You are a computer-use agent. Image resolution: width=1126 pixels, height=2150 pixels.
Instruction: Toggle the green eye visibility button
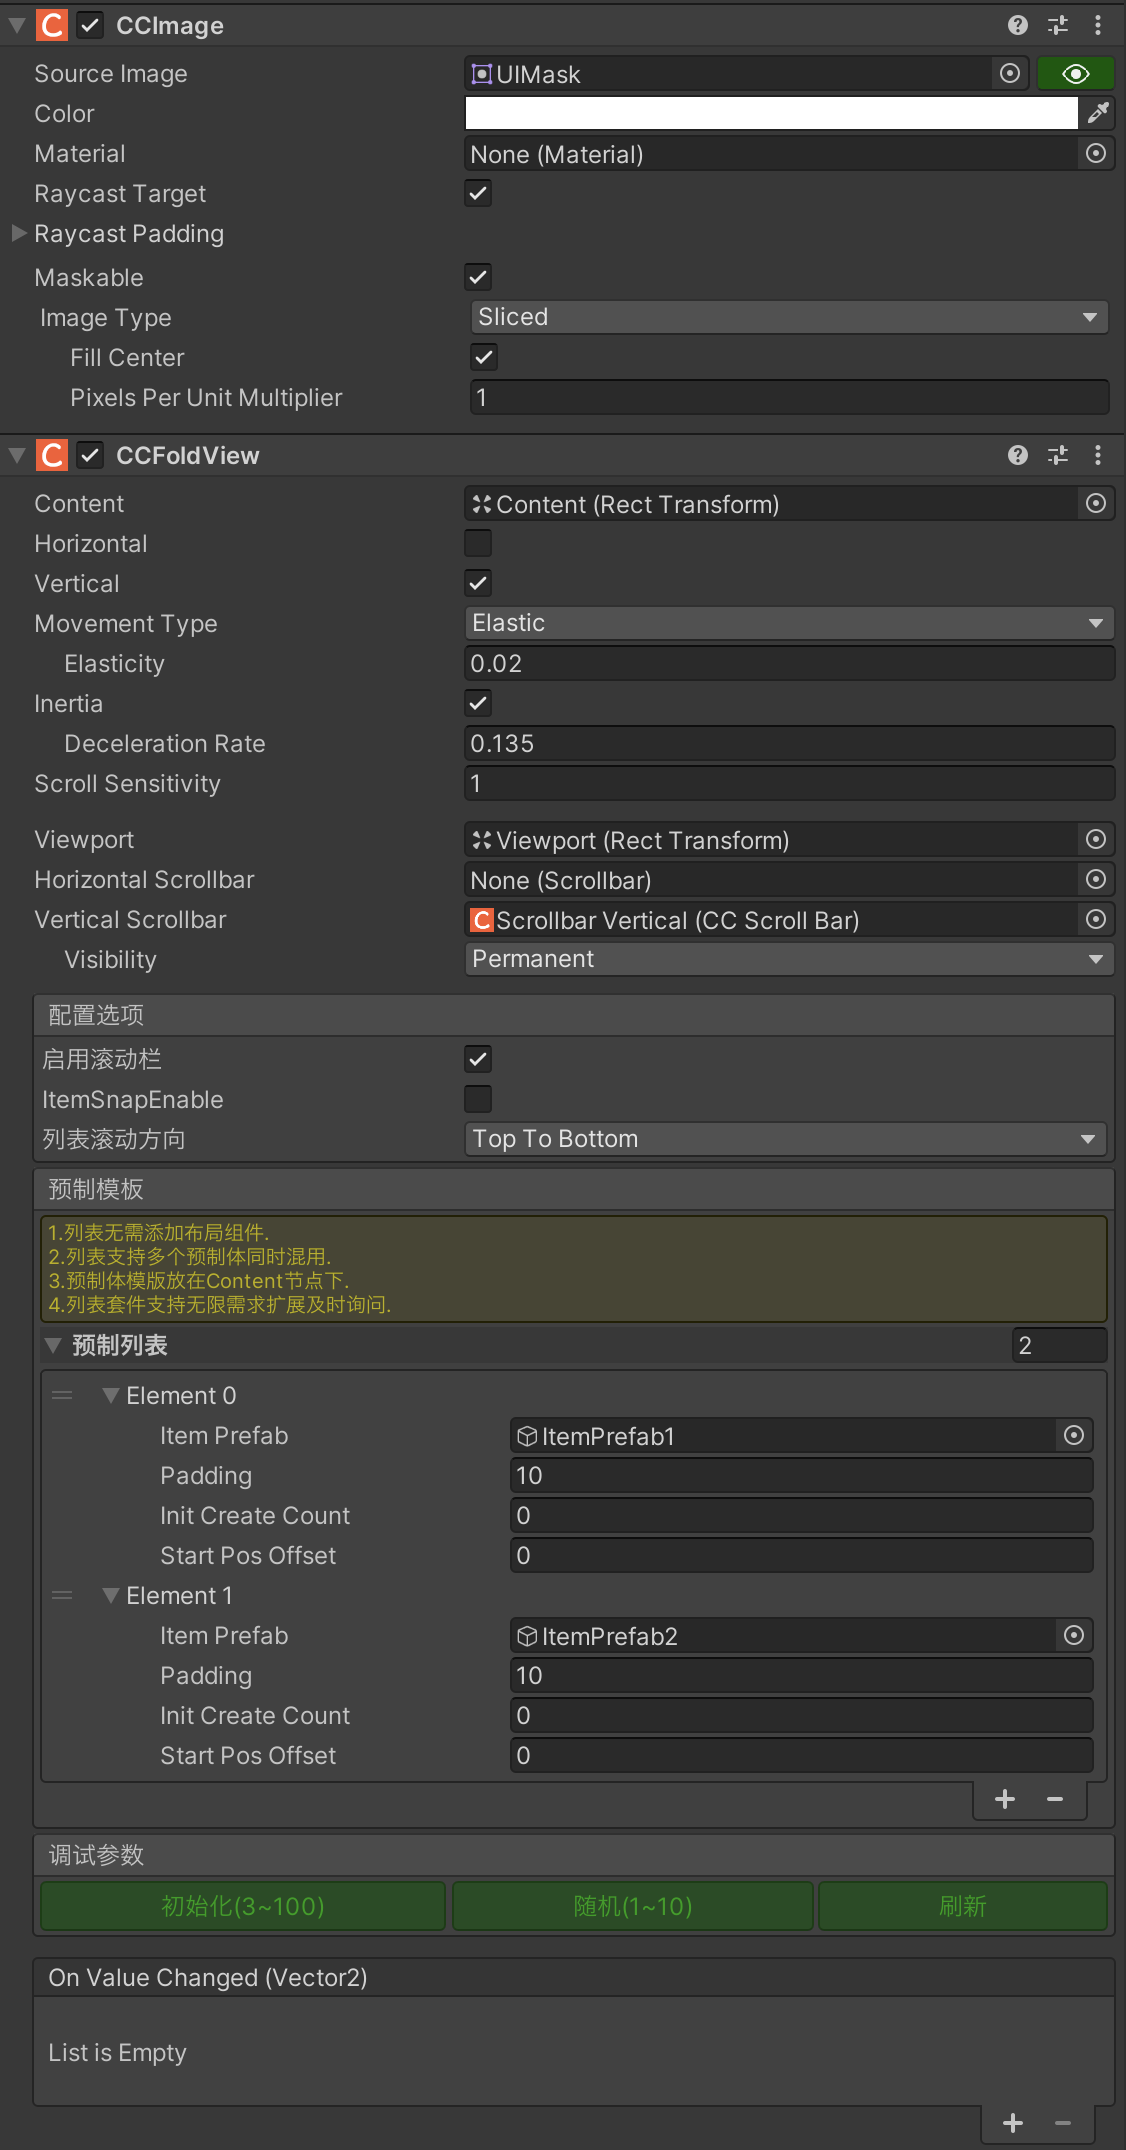tap(1076, 73)
